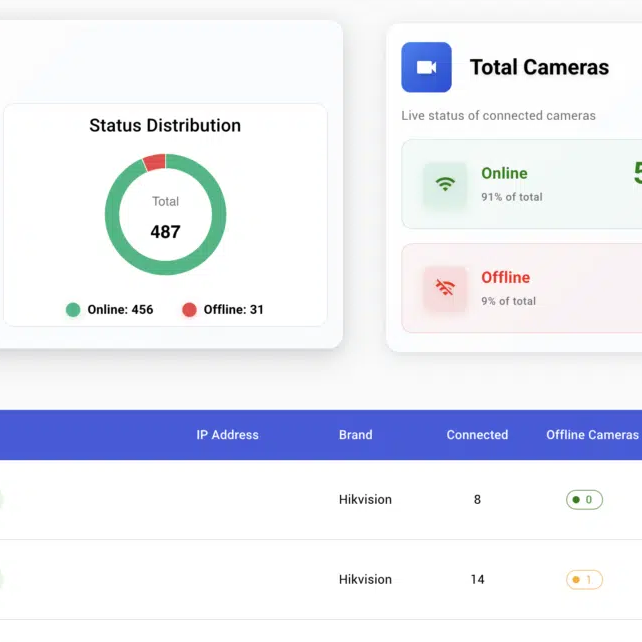Click the red segment of the donut chart
The image size is (642, 642).
tap(155, 162)
